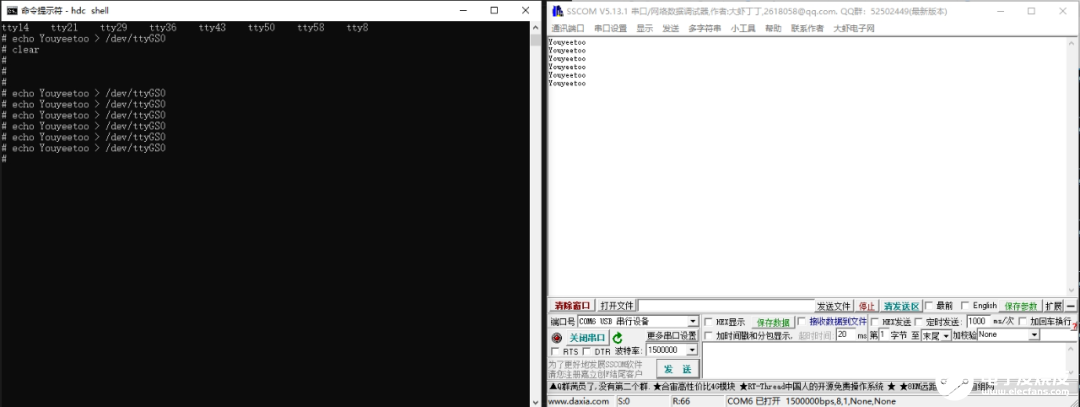Open the 大虾电子网 menu
The image size is (1080, 407).
tap(854, 28)
